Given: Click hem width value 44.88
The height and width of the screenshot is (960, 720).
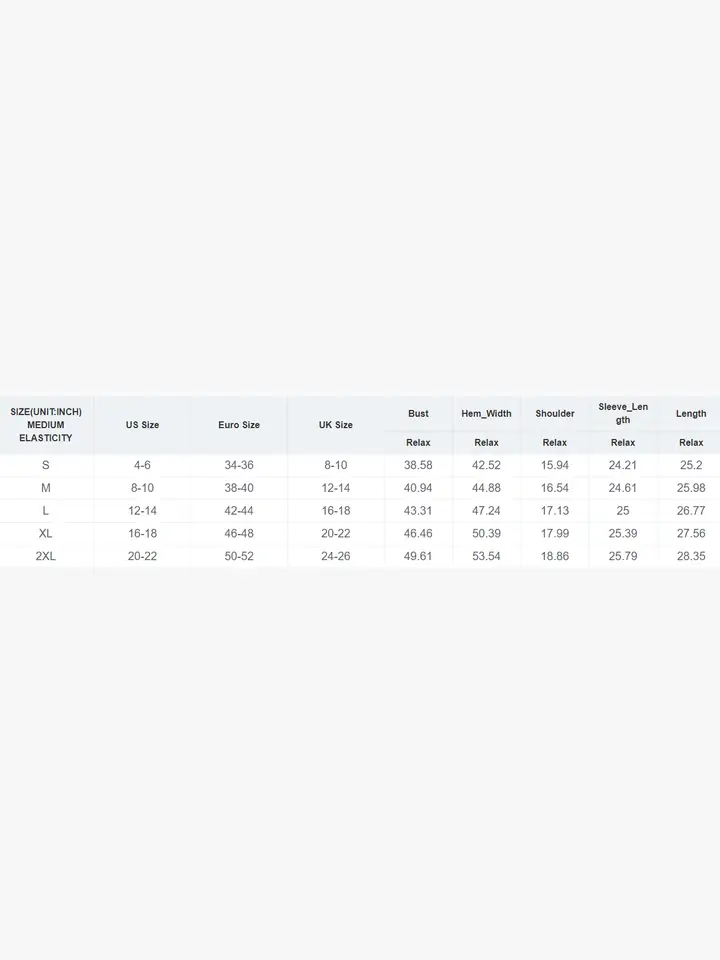Looking at the screenshot, I should [x=486, y=488].
